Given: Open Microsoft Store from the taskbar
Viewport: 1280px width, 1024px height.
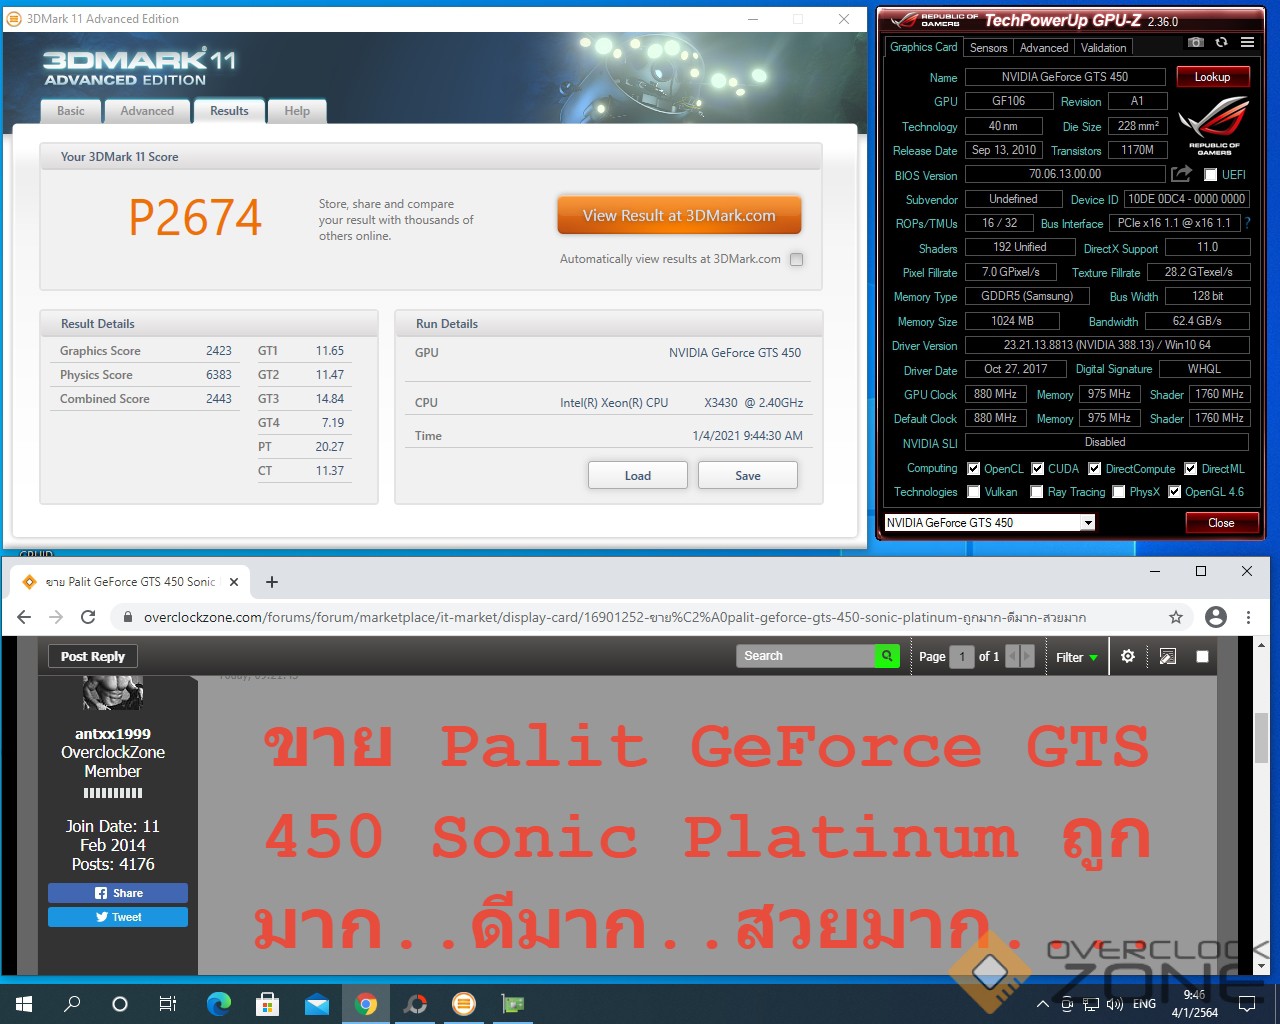Looking at the screenshot, I should coord(267,1003).
